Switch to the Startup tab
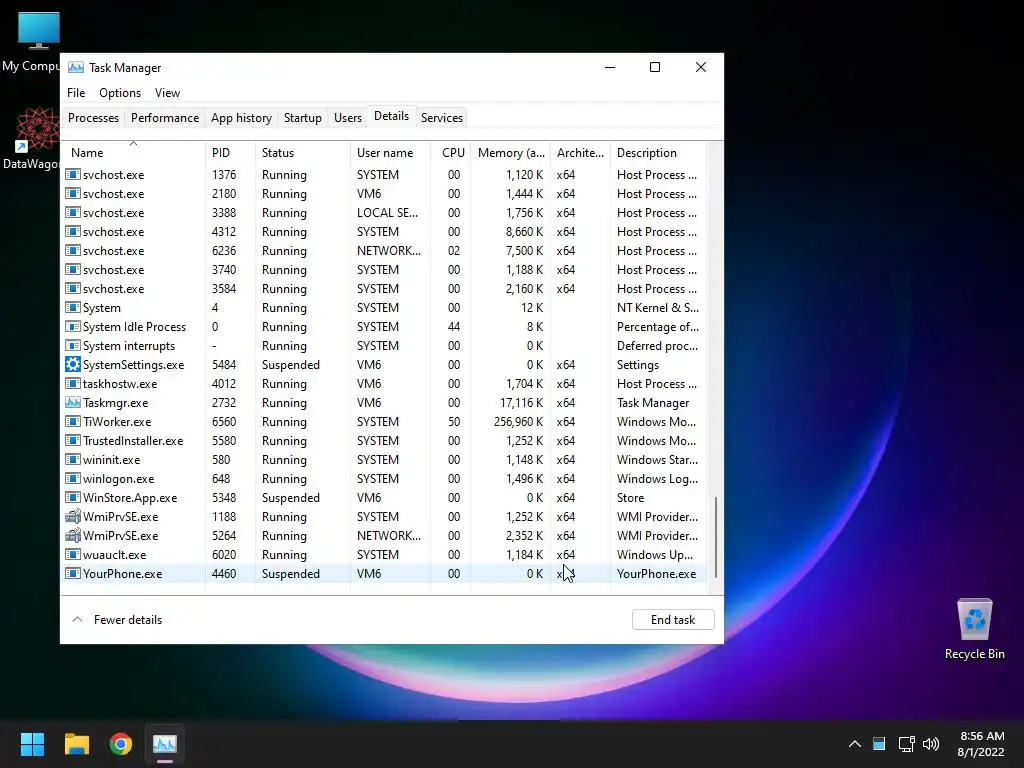The width and height of the screenshot is (1024, 768). [302, 118]
